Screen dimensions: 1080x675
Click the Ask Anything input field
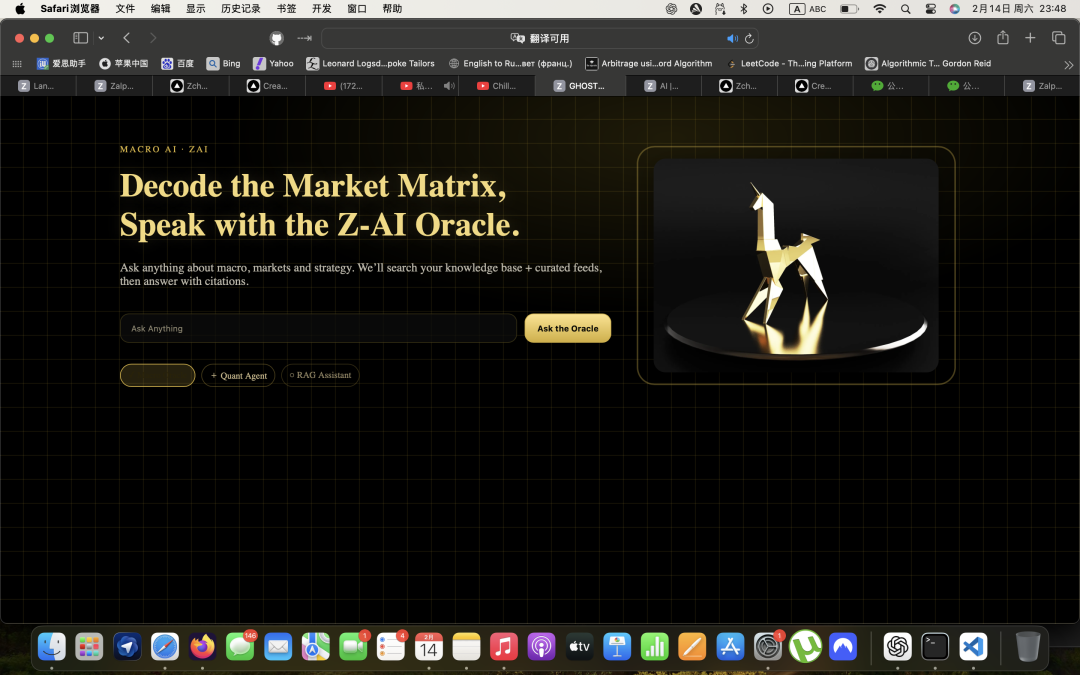[x=318, y=329]
